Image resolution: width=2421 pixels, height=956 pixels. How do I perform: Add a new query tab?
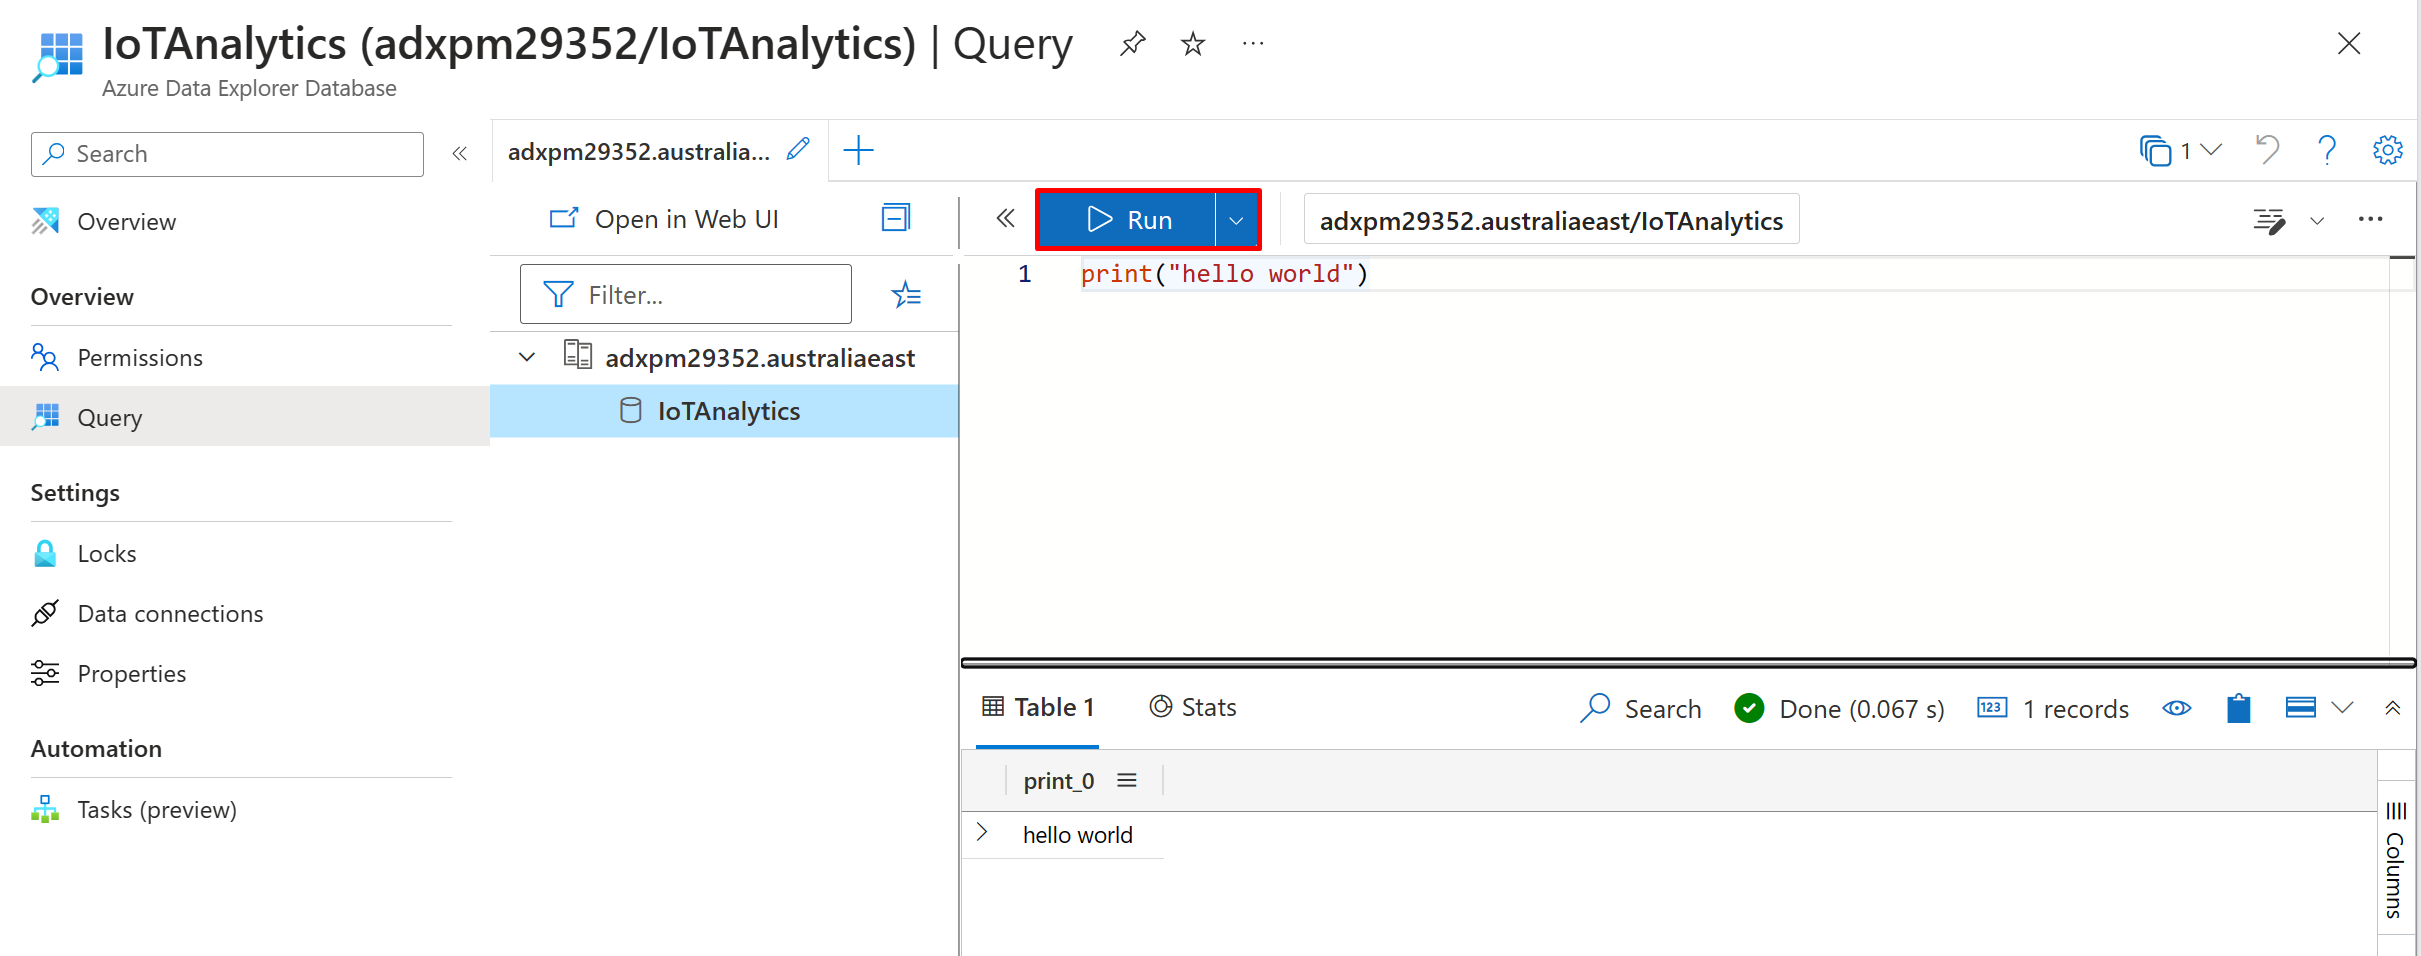(x=858, y=151)
